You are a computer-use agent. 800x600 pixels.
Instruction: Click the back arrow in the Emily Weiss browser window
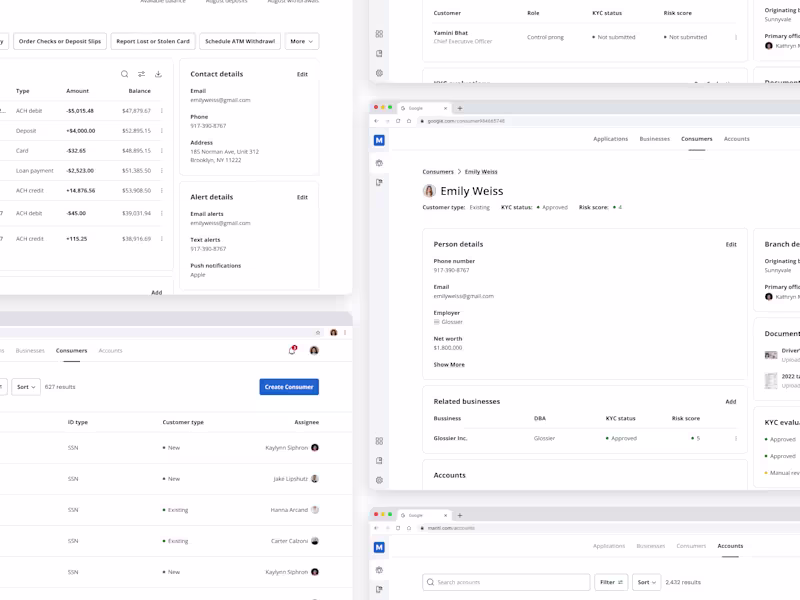pyautogui.click(x=377, y=121)
